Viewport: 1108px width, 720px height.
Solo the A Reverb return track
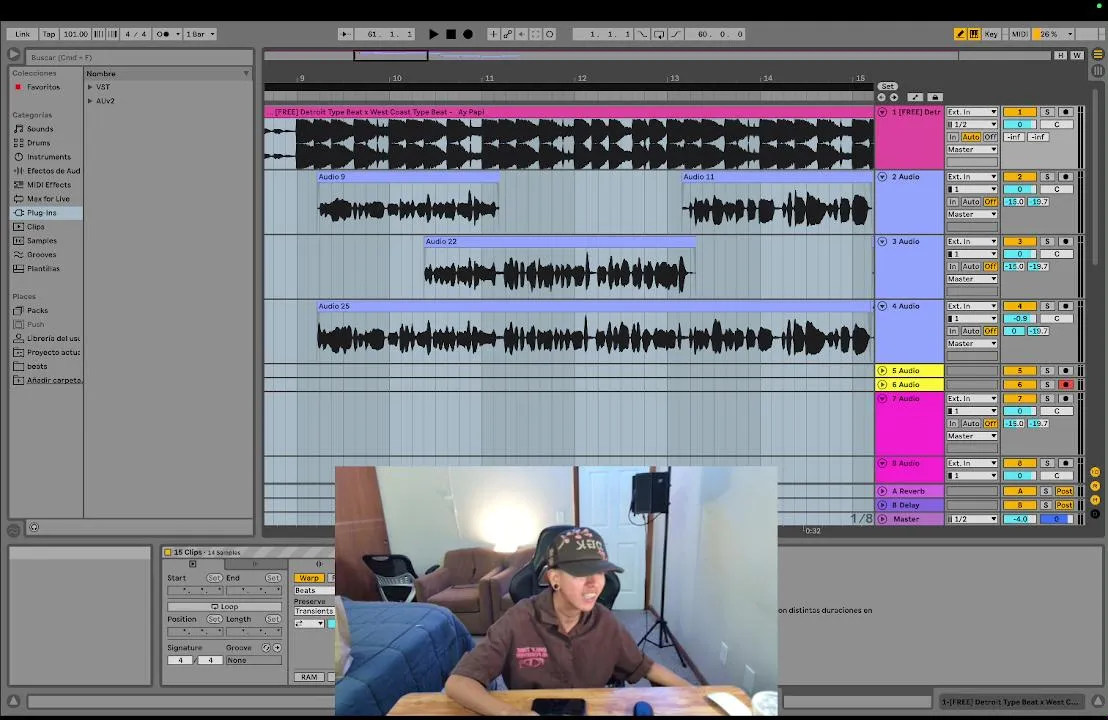click(1046, 491)
